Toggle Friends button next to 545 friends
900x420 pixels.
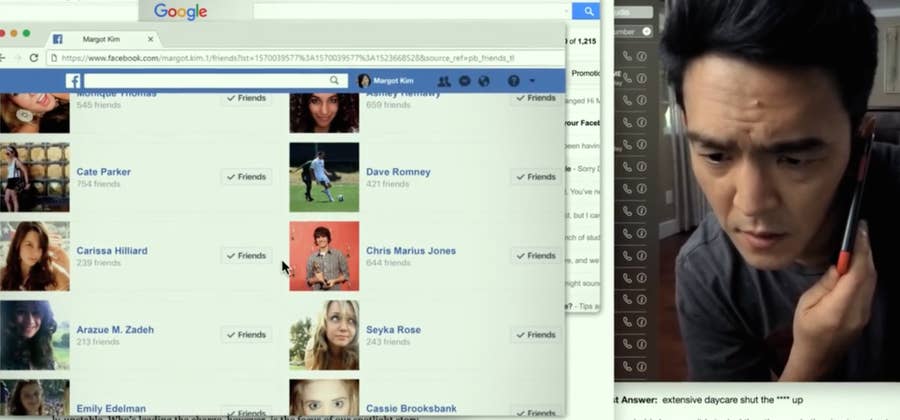pyautogui.click(x=246, y=98)
